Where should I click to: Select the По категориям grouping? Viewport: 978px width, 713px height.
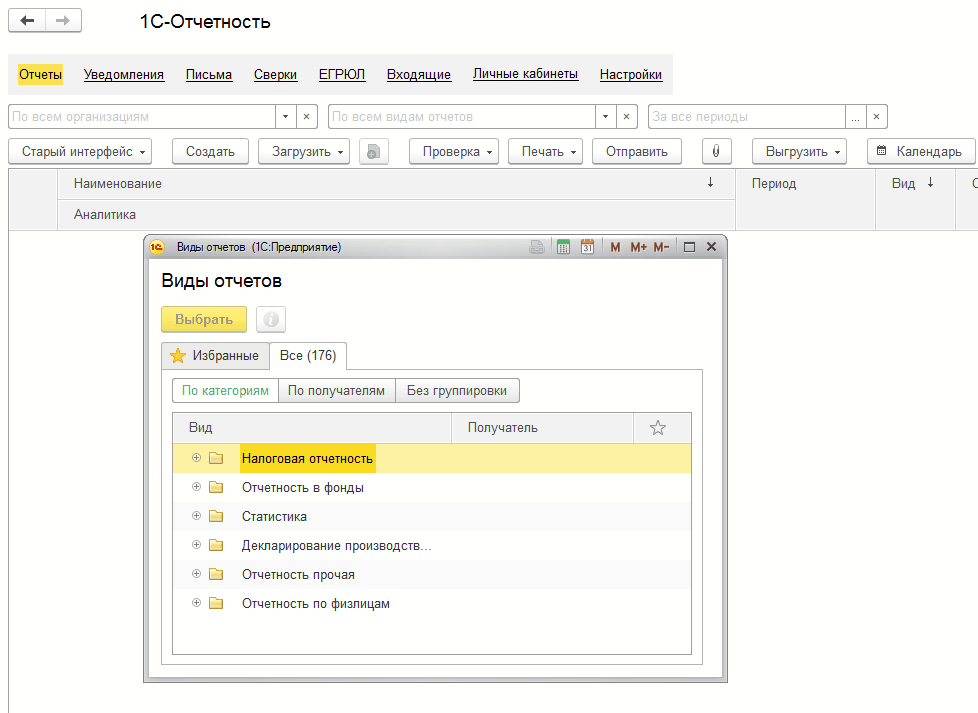pyautogui.click(x=225, y=390)
